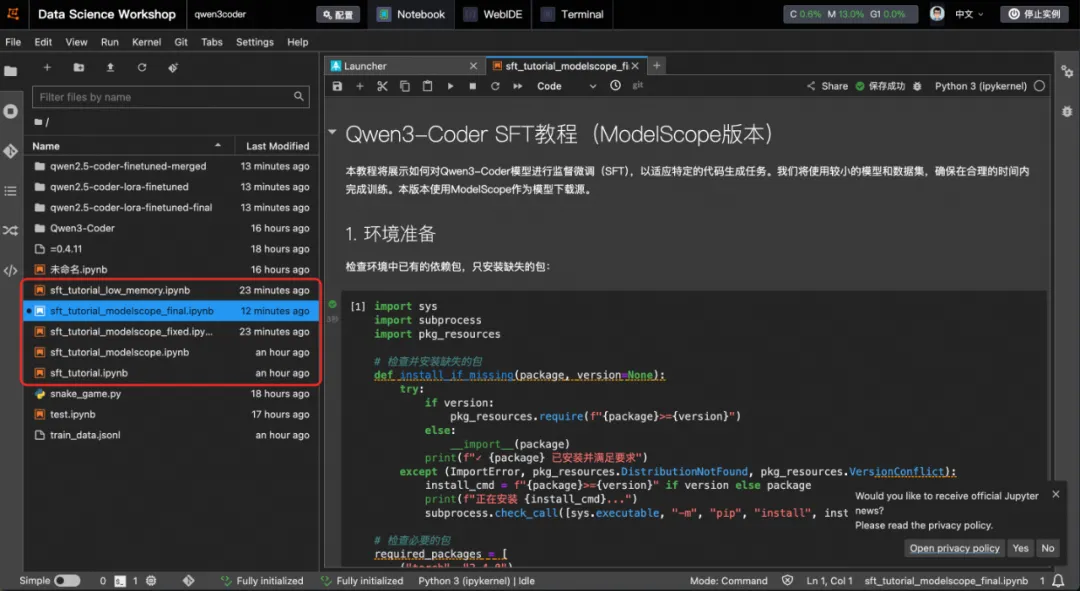
Task: Click the kernel debugger bug icon in toolbar
Action: click(x=917, y=86)
